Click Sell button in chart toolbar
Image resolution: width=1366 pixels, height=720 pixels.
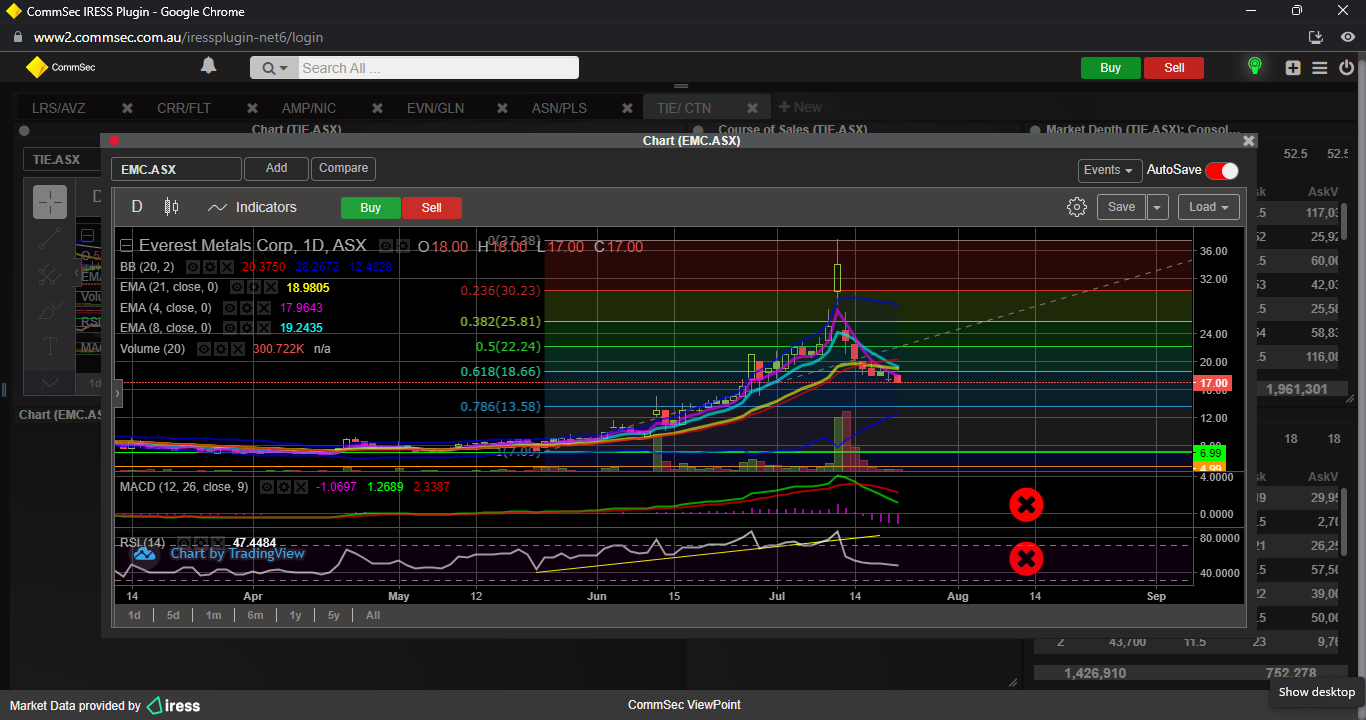click(432, 208)
